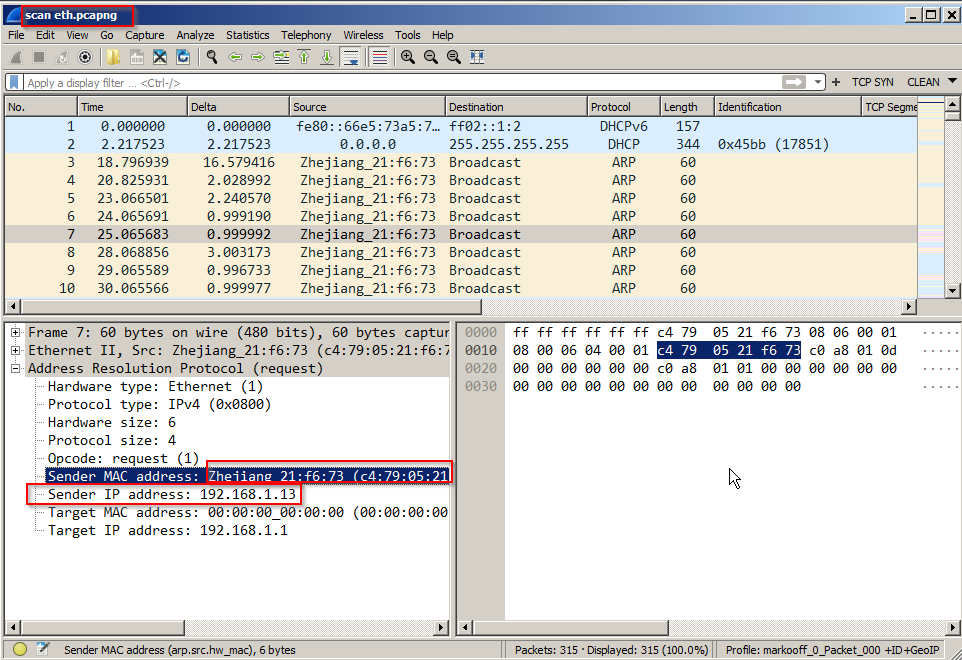Toggle auto-scroll during live capture

click(x=351, y=57)
